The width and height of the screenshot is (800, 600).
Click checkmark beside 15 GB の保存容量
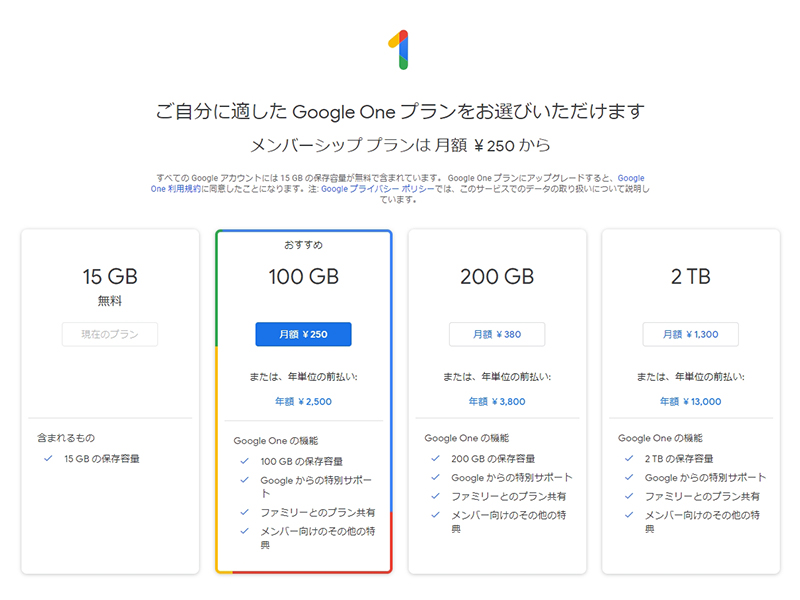click(48, 459)
